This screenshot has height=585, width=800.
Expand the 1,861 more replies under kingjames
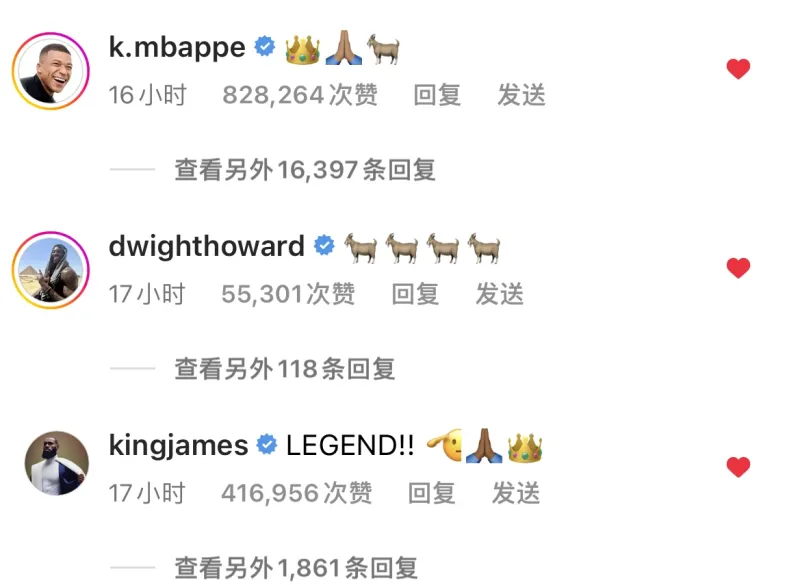pos(296,567)
